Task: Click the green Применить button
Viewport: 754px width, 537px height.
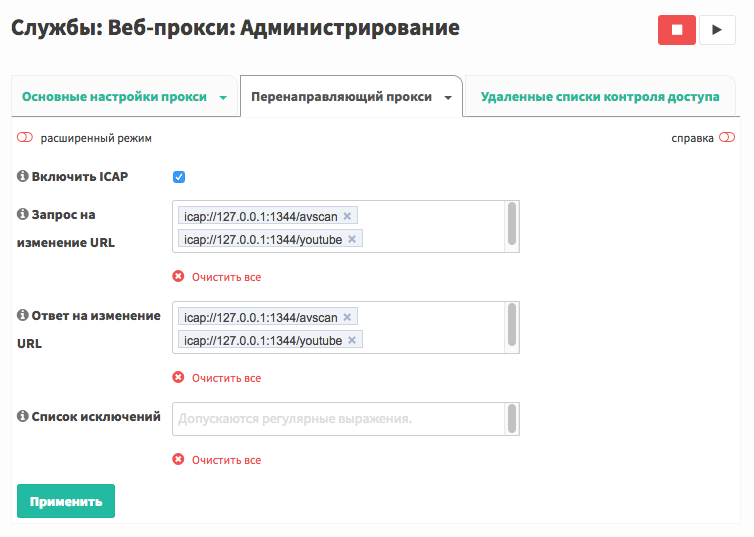Action: (66, 501)
